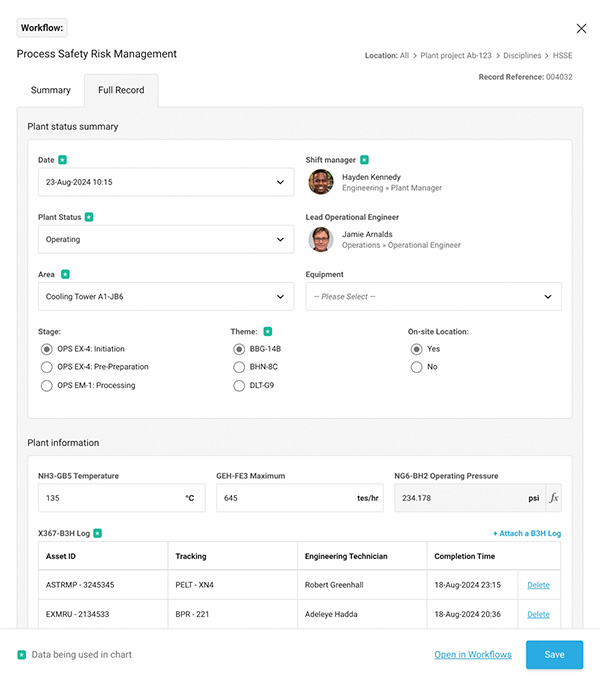Open the Area Cooling Tower dropdown
Viewport: 600px width, 680px height.
click(165, 297)
